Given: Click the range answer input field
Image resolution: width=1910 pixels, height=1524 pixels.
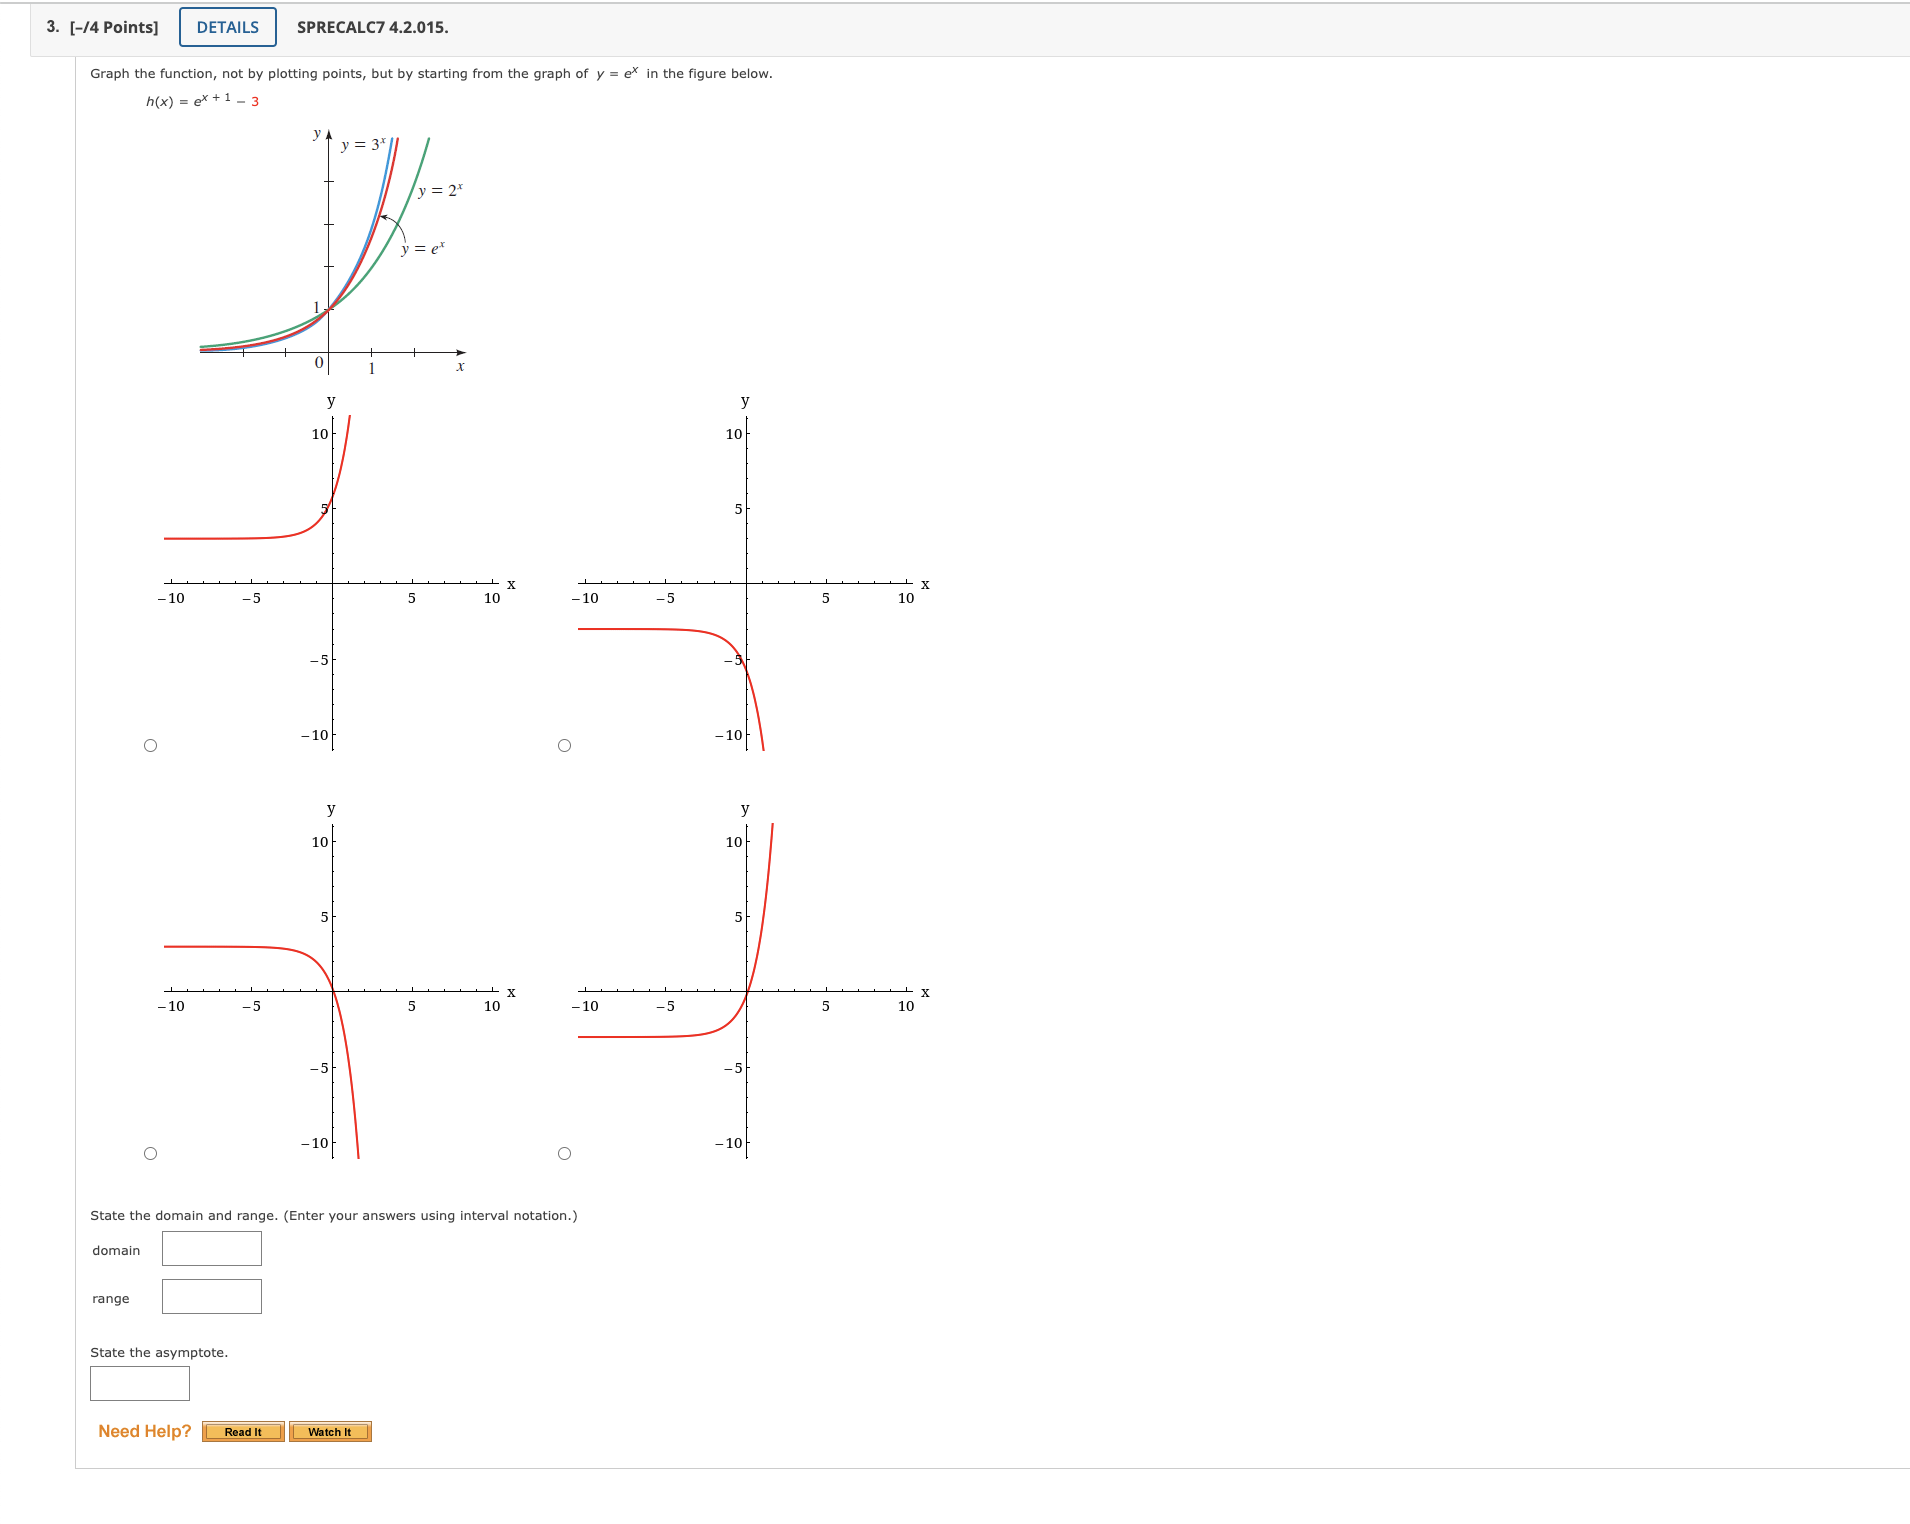Looking at the screenshot, I should tap(210, 1296).
